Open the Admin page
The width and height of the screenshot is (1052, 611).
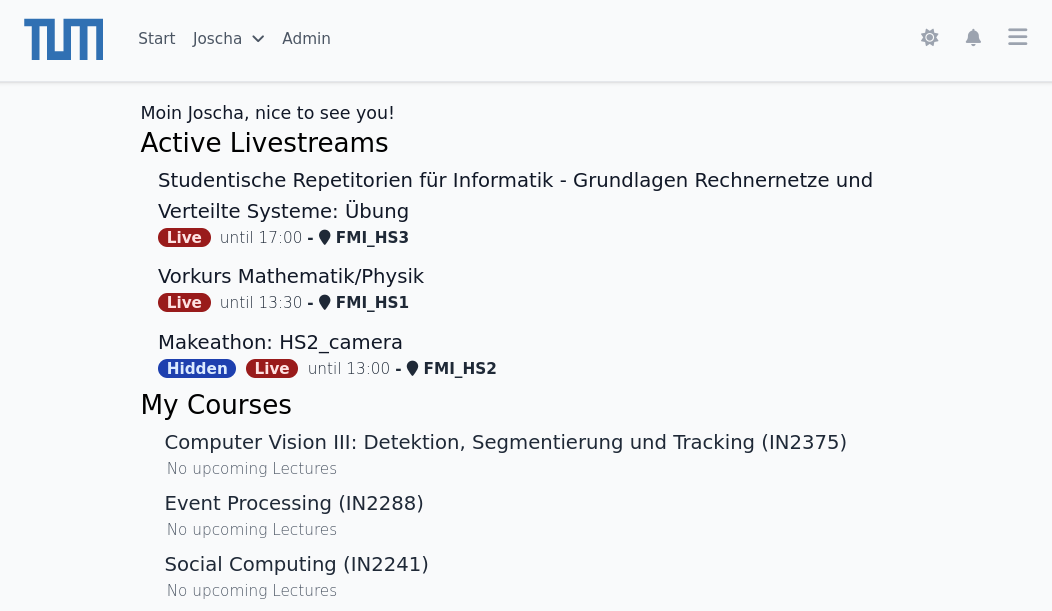[x=306, y=39]
